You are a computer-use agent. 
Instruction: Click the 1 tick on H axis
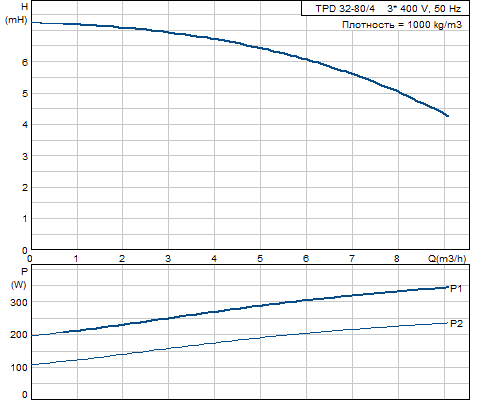tap(25, 219)
